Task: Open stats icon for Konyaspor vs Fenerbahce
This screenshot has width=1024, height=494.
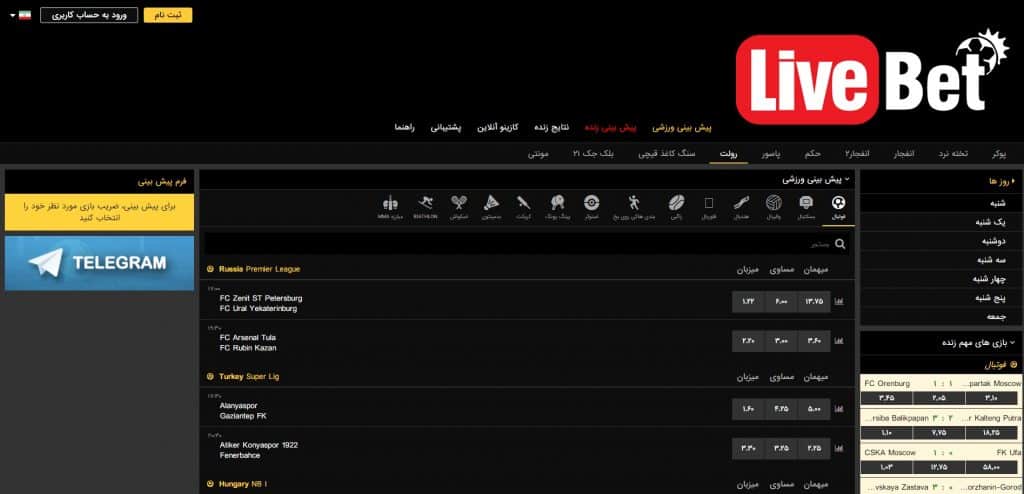Action: [x=839, y=448]
